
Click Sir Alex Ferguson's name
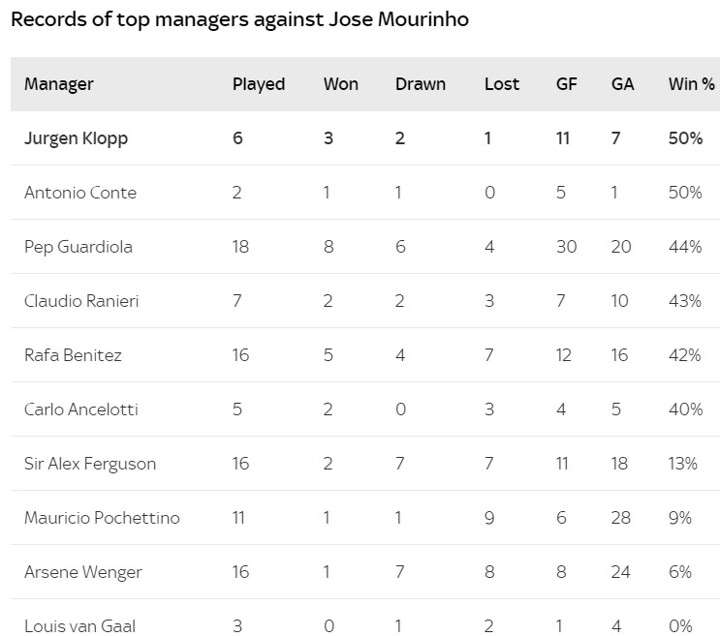90,464
